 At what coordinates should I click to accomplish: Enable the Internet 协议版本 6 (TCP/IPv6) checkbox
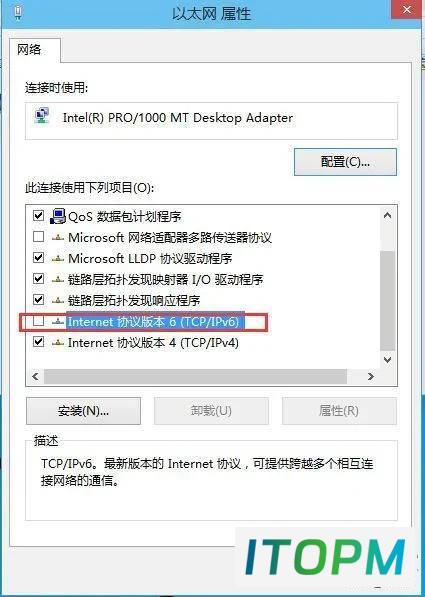[x=38, y=321]
